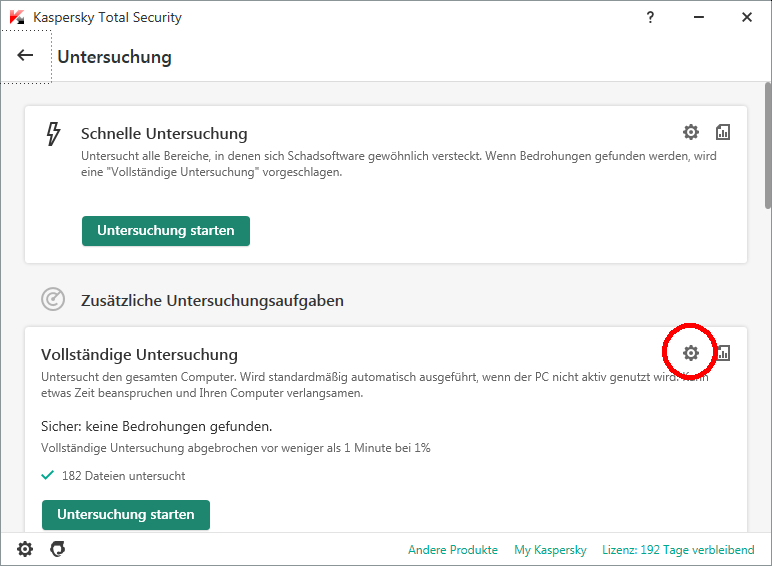Open settings for Schnelle Untersuchung
Viewport: 772px width, 566px height.
[691, 132]
